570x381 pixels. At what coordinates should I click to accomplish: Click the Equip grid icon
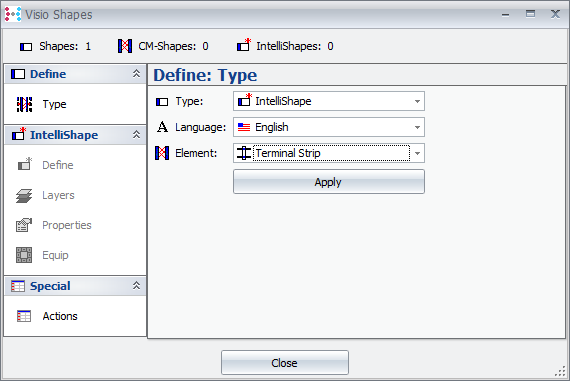click(x=24, y=255)
